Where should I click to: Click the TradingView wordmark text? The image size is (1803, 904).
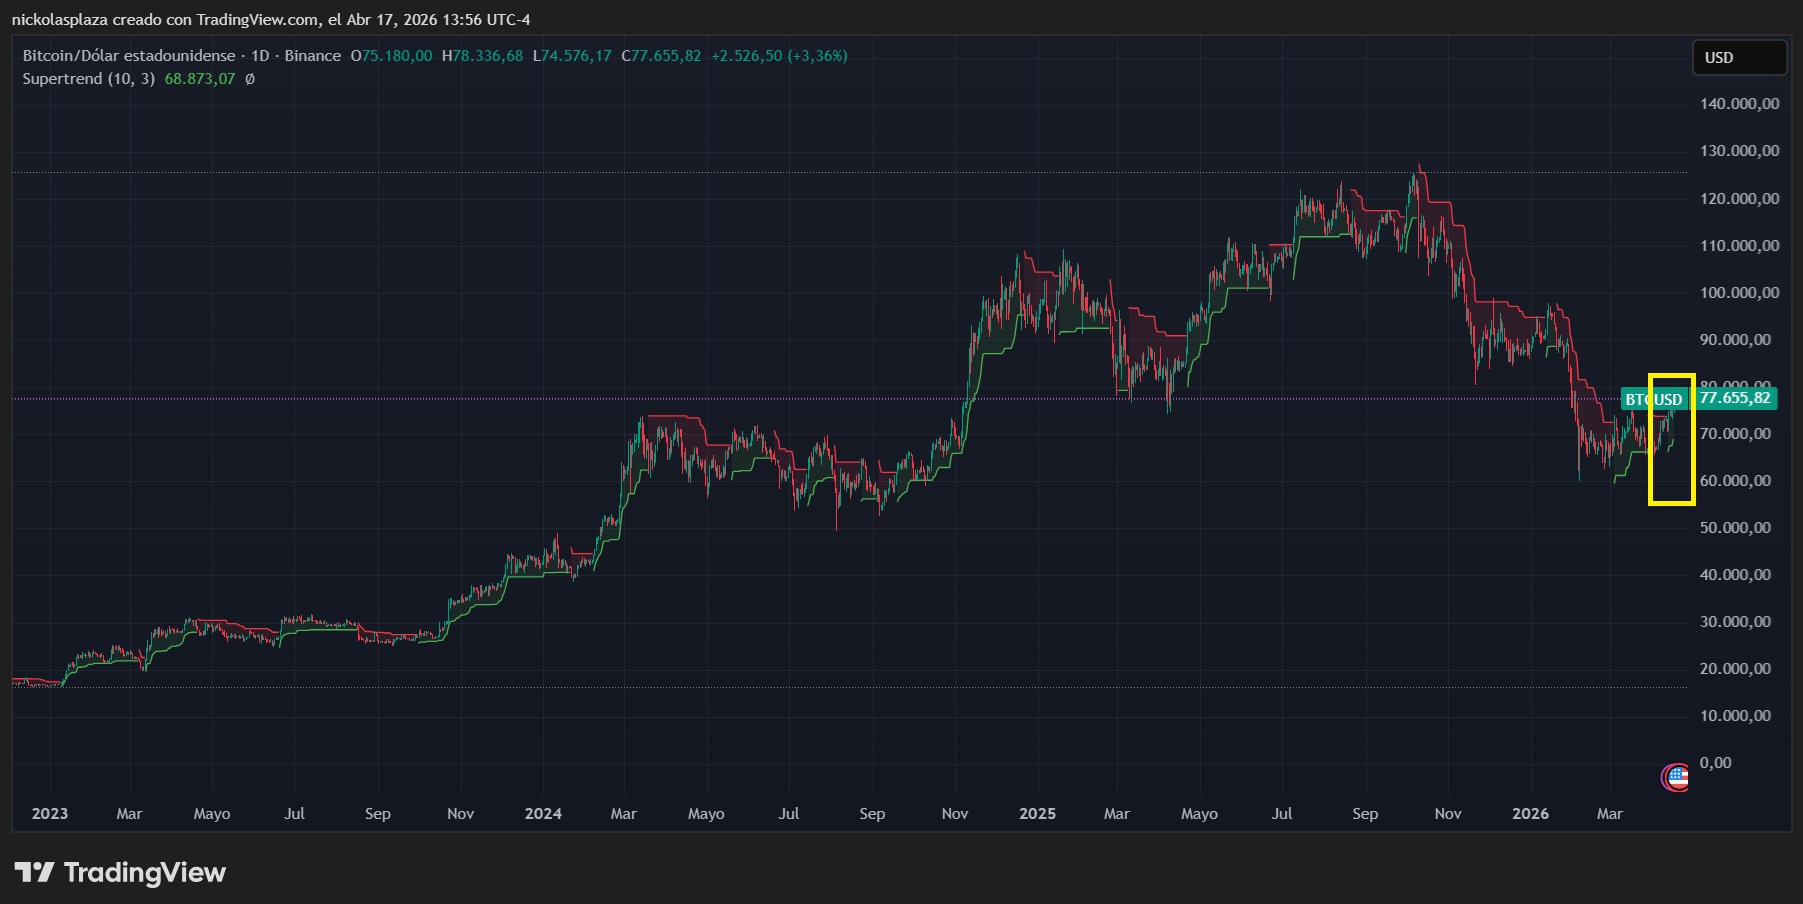coord(145,873)
